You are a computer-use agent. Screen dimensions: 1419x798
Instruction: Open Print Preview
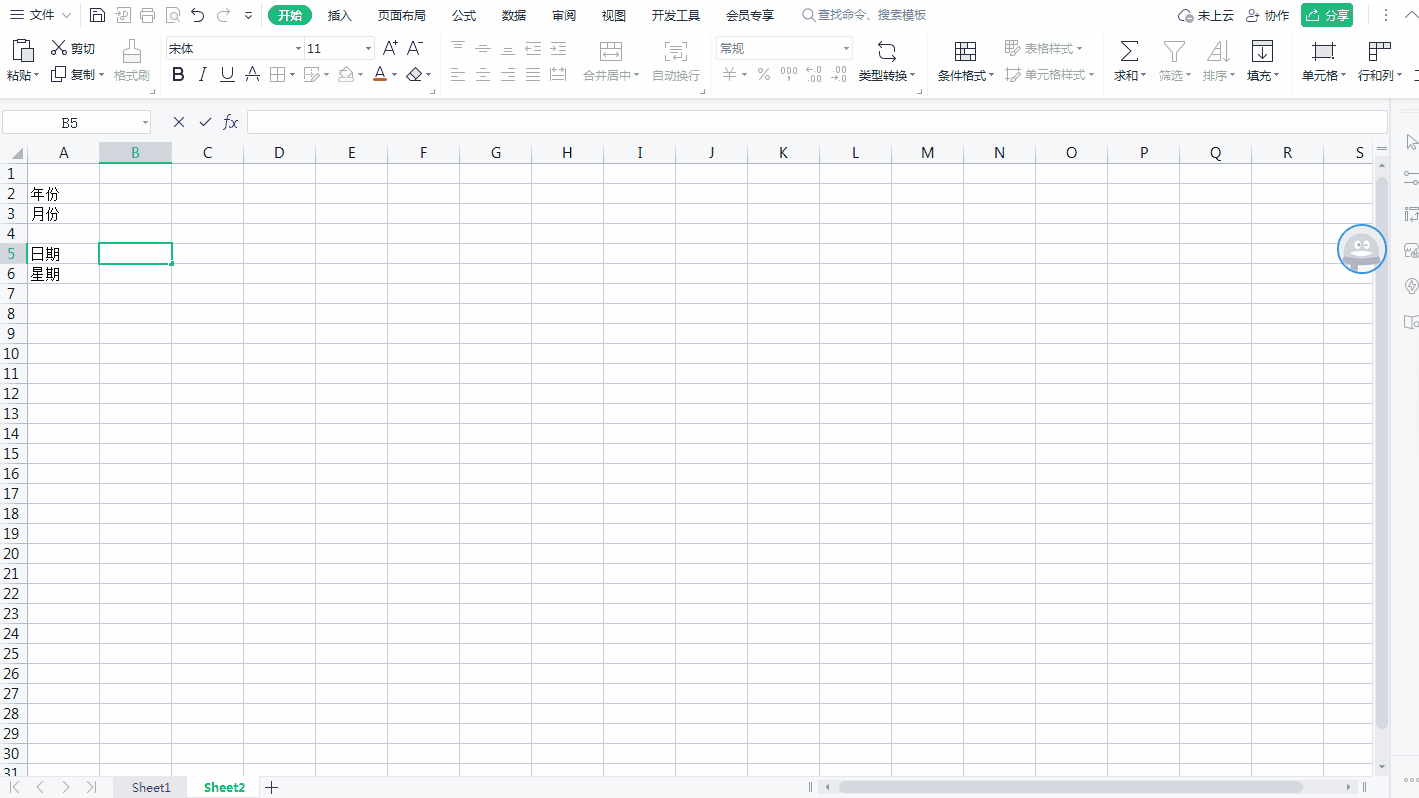coord(173,15)
